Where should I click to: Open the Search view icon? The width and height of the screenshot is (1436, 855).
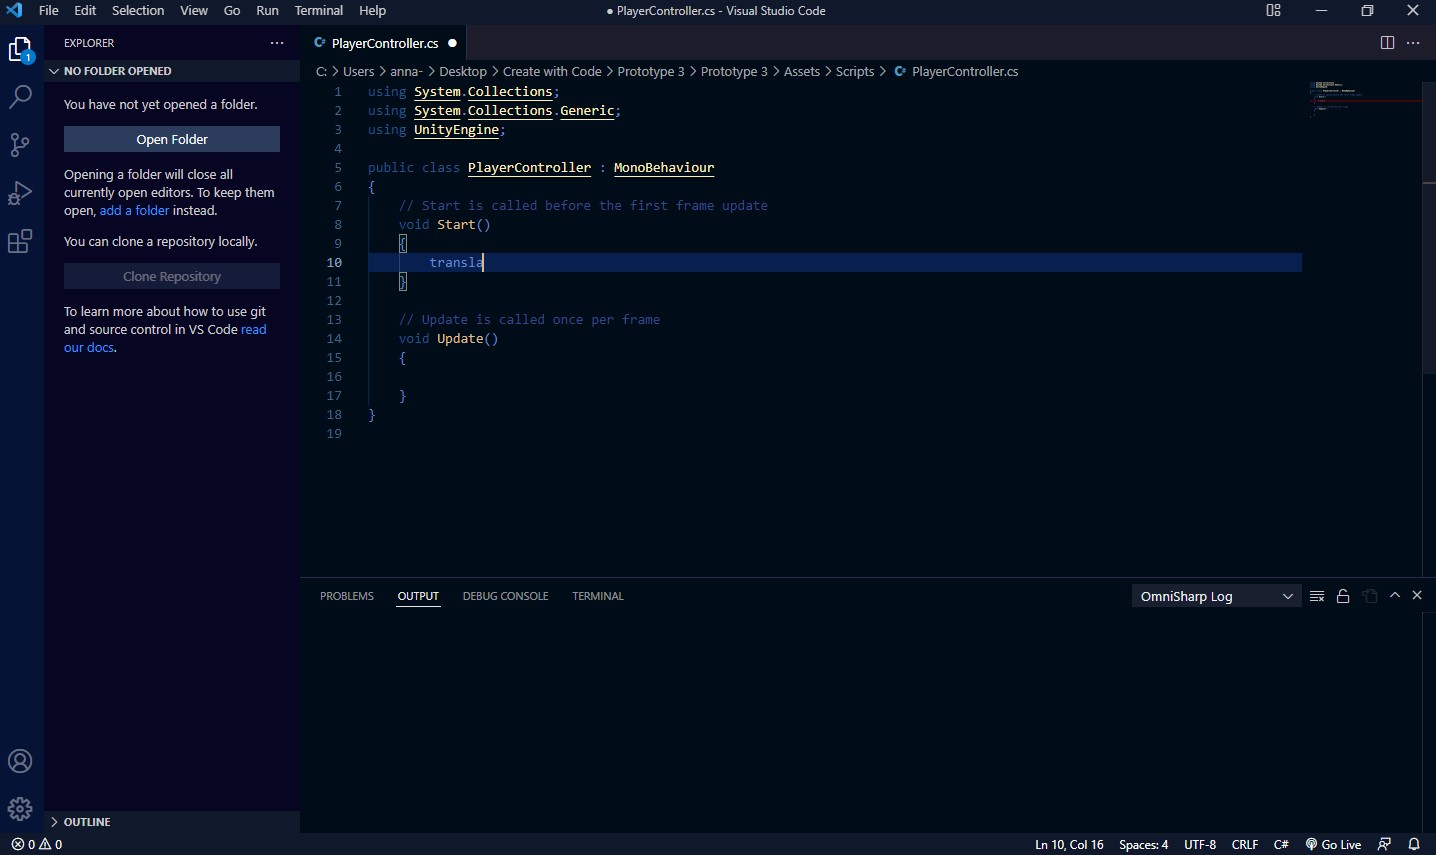pyautogui.click(x=21, y=97)
